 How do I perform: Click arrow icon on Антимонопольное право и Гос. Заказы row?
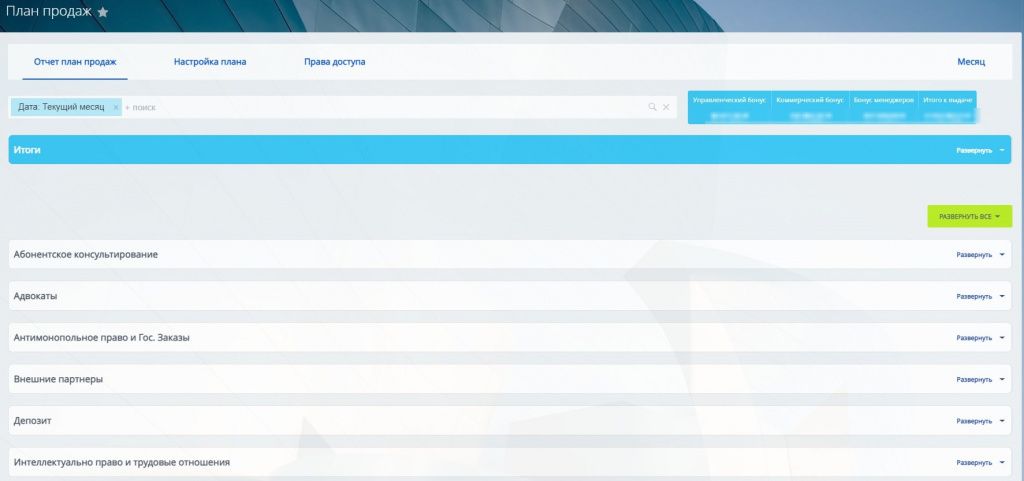coord(1003,338)
